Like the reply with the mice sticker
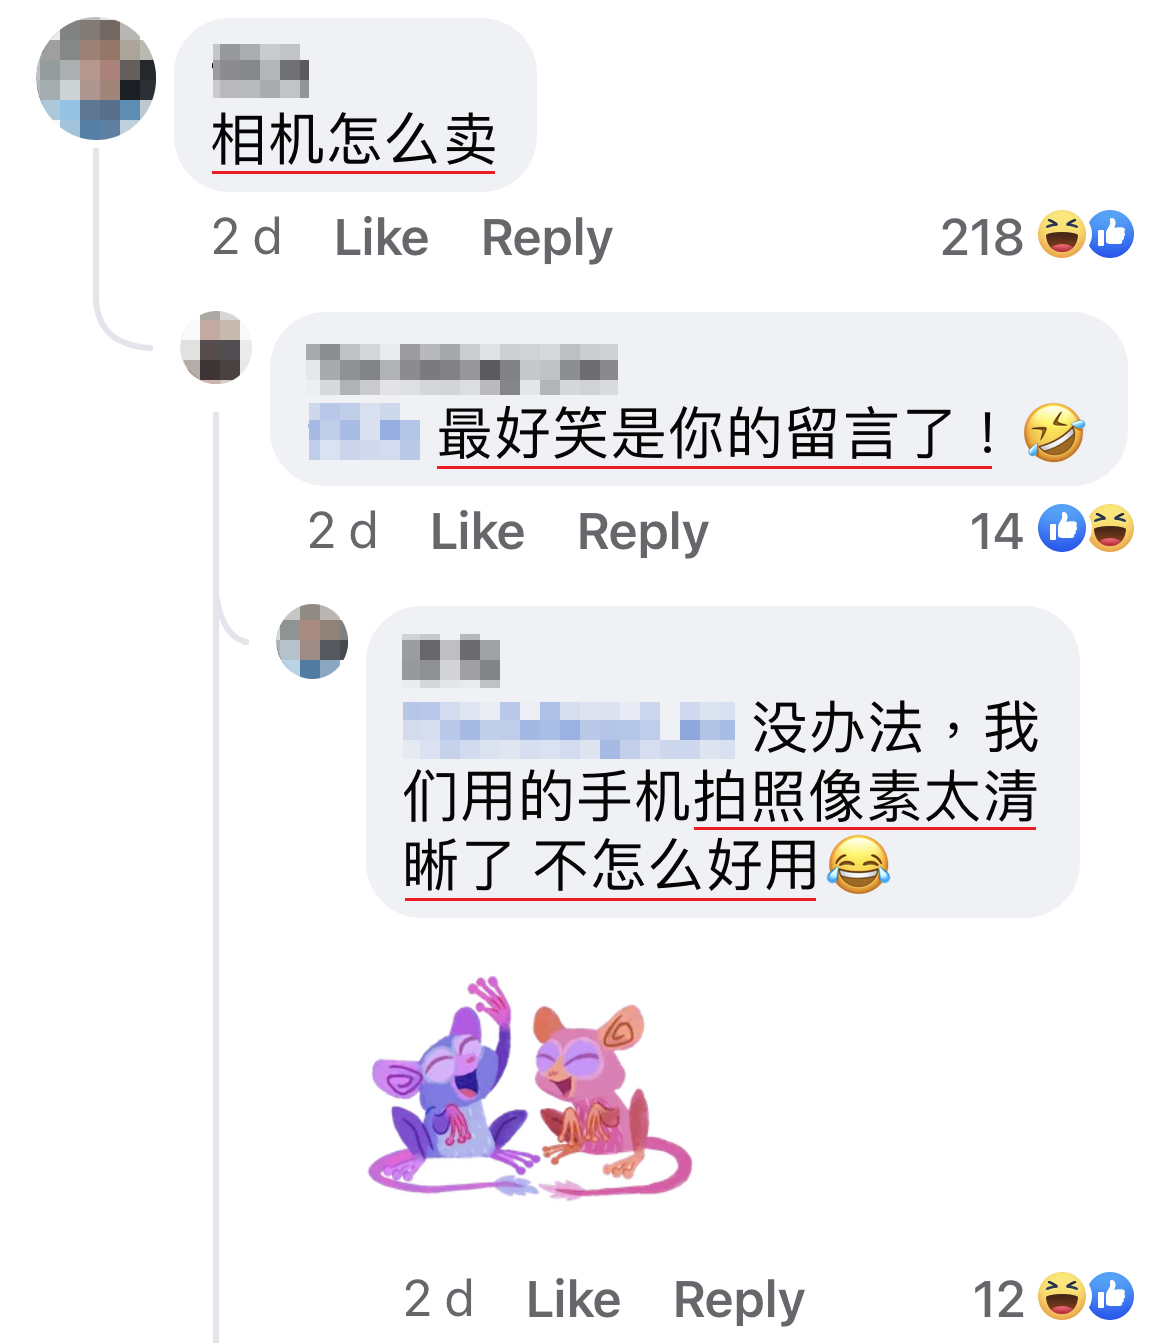 tap(573, 1300)
